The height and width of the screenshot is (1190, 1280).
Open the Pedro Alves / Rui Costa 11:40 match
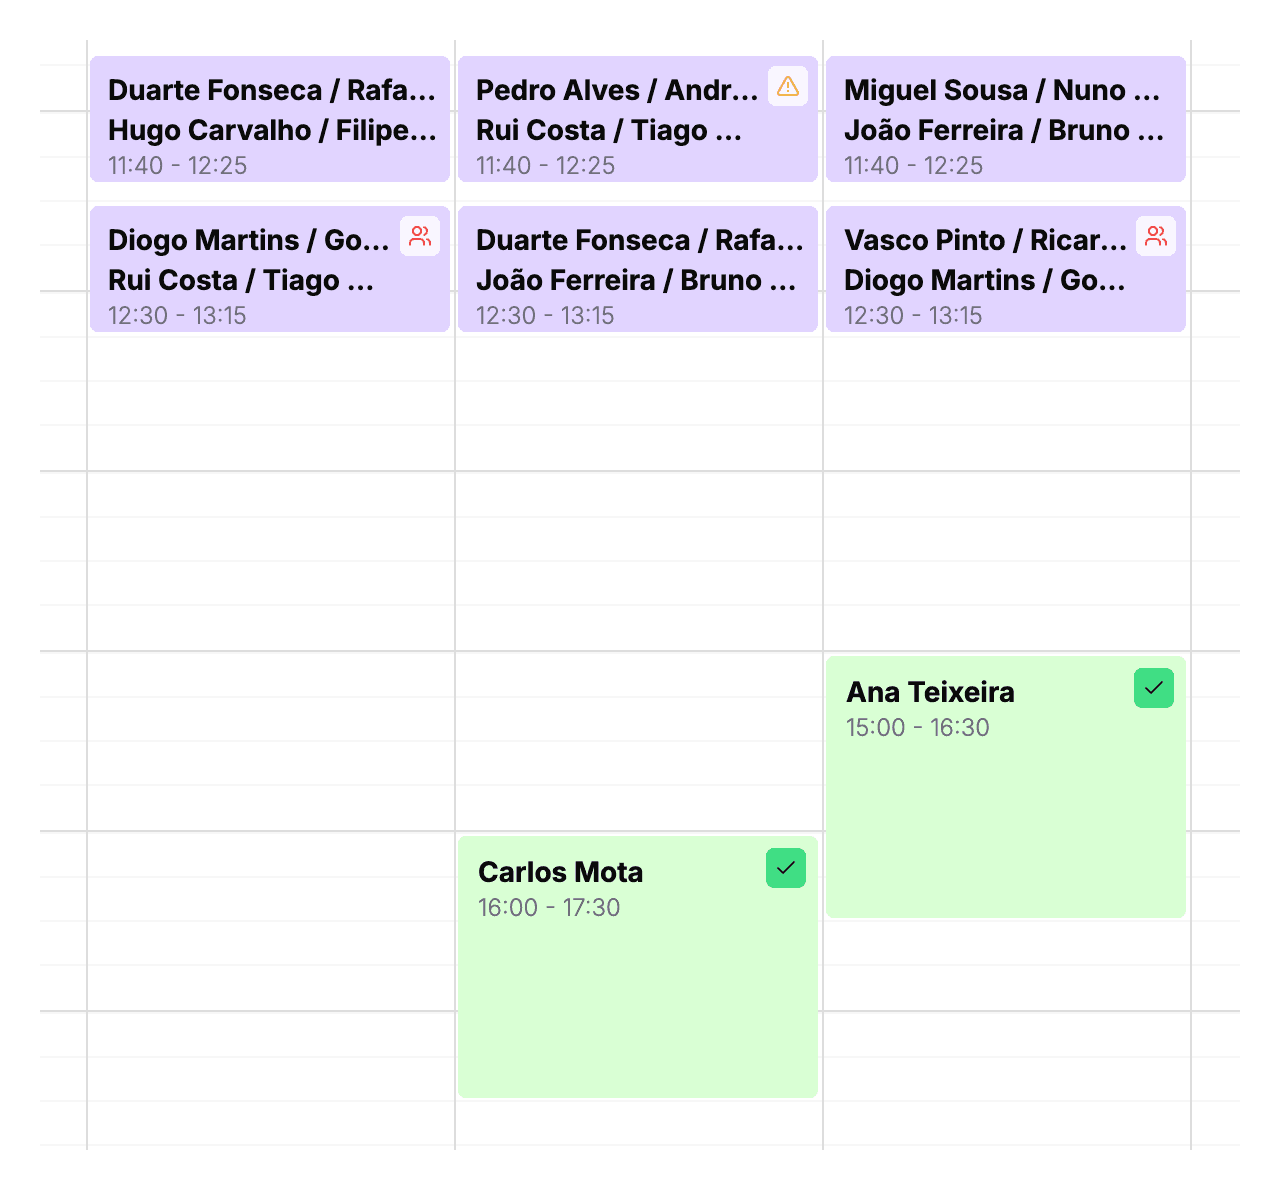(638, 119)
